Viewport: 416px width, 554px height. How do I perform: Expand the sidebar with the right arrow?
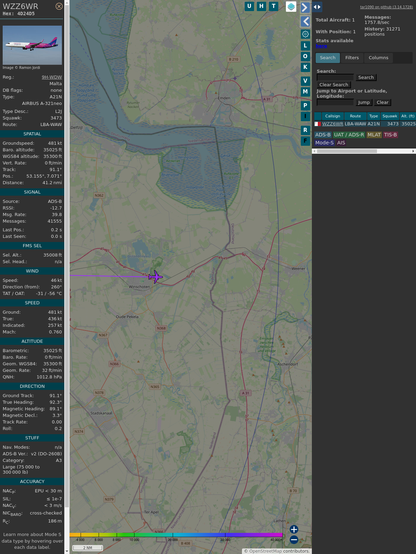(x=305, y=7)
